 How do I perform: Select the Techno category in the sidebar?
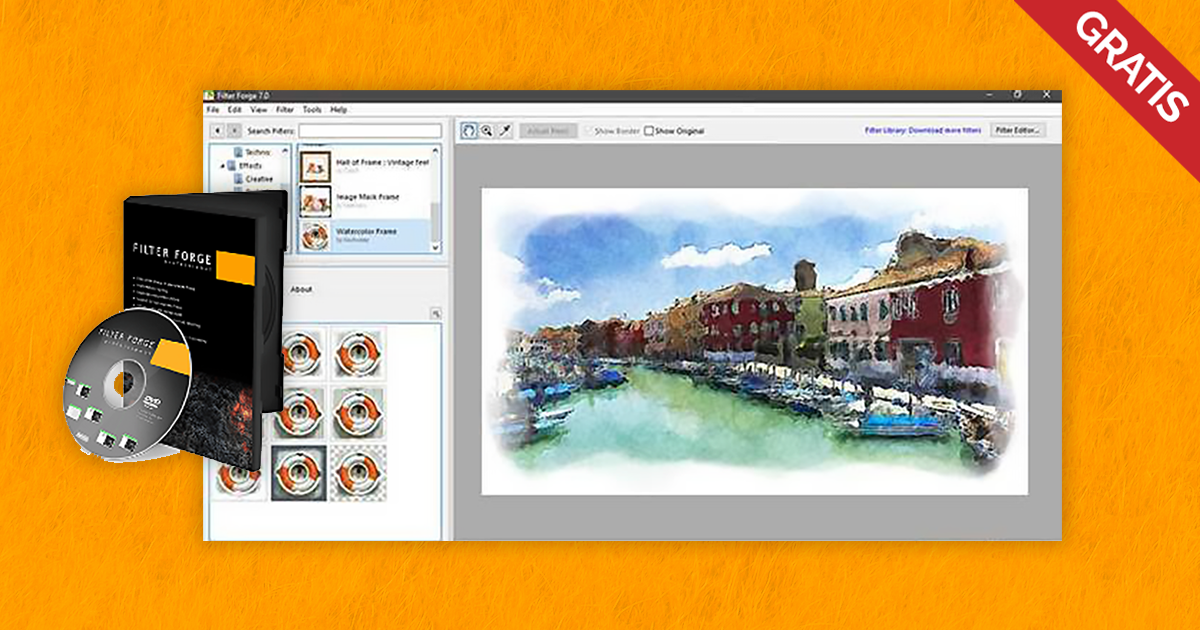[256, 152]
